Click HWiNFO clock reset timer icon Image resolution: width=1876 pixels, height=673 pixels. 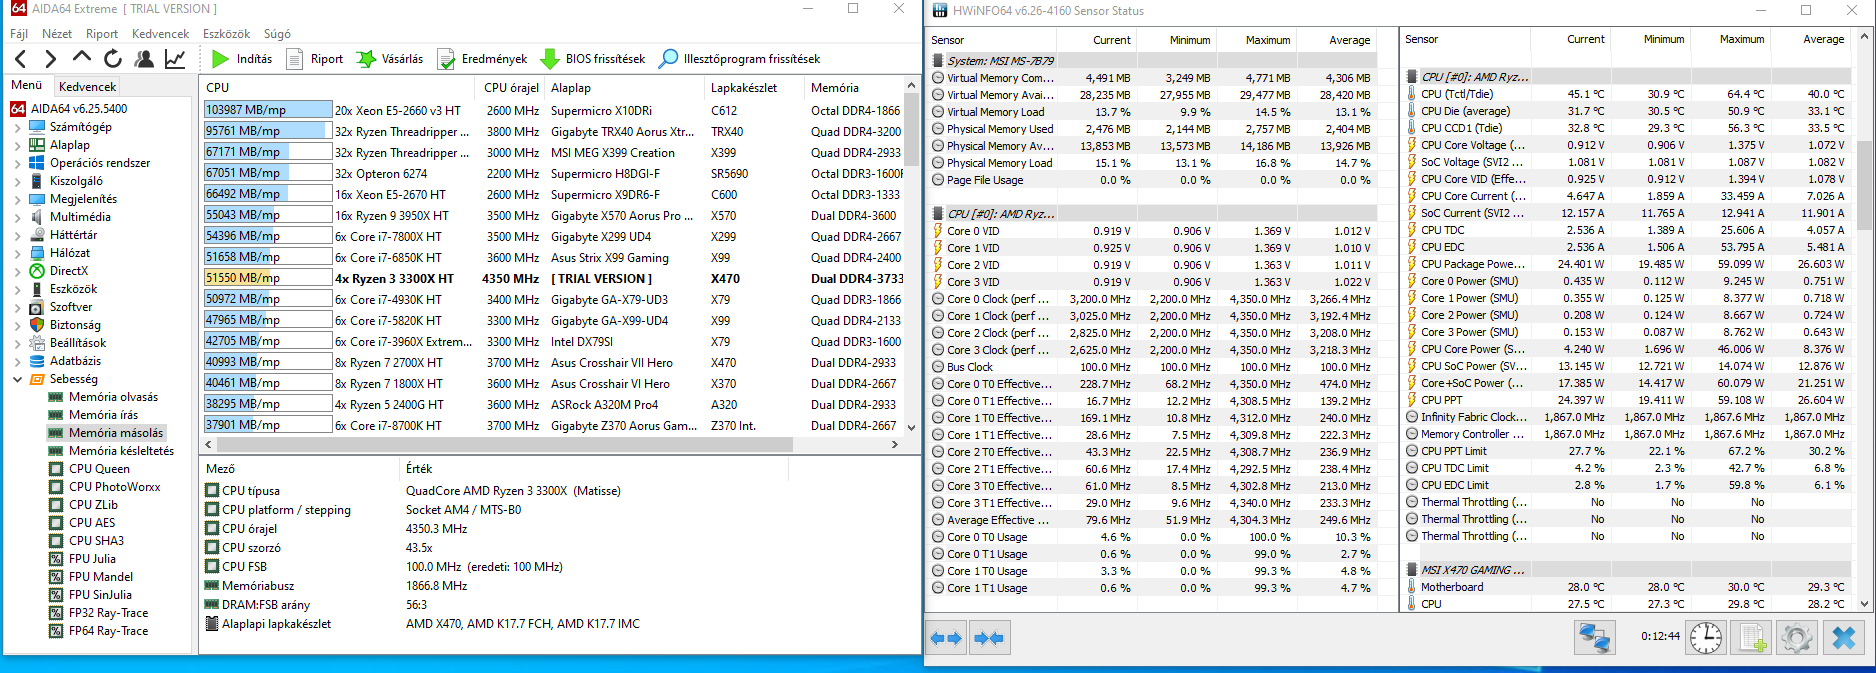point(1706,637)
